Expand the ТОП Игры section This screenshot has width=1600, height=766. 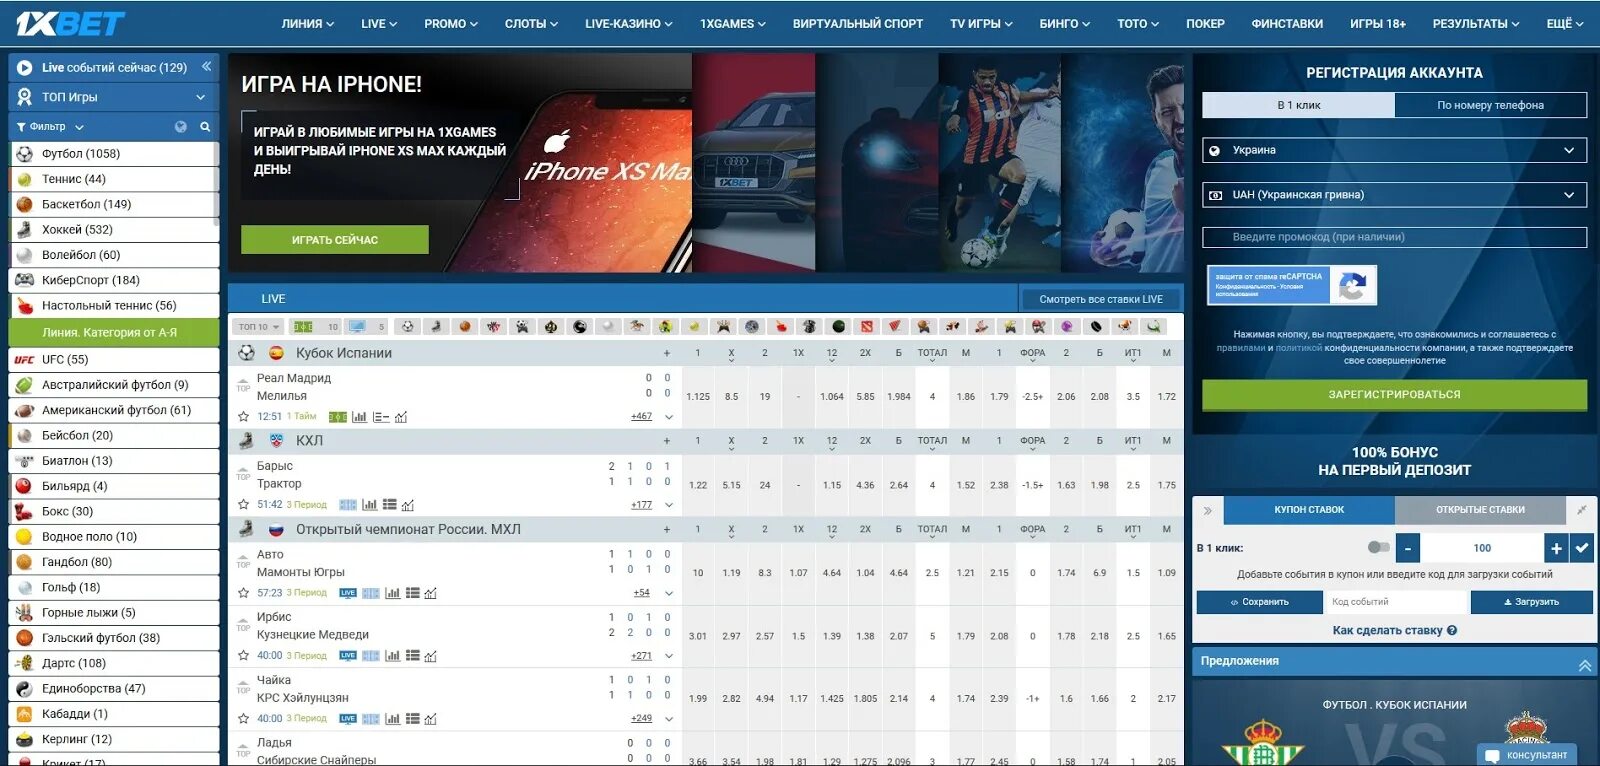[x=113, y=97]
